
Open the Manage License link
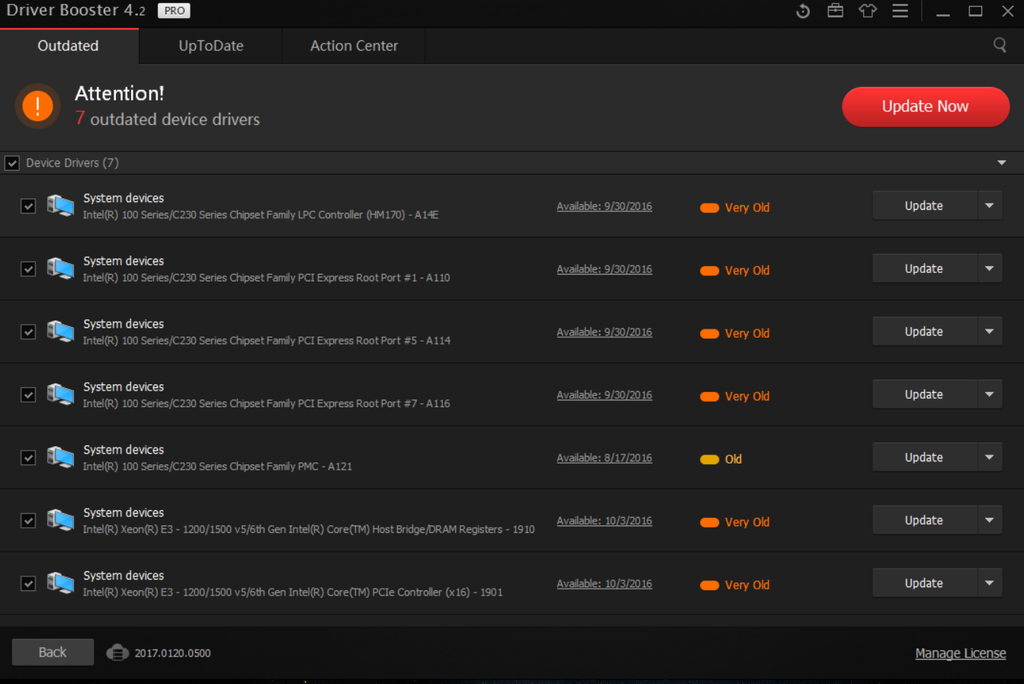click(x=960, y=653)
